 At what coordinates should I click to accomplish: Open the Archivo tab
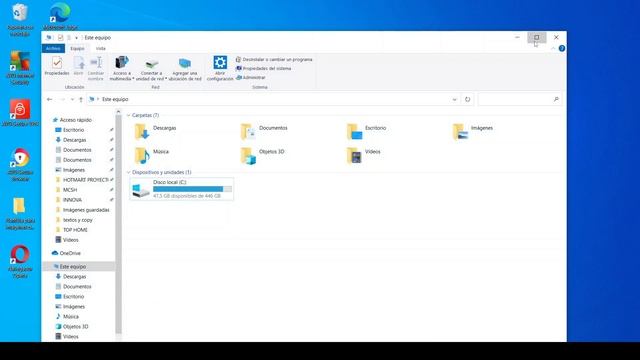pyautogui.click(x=53, y=49)
